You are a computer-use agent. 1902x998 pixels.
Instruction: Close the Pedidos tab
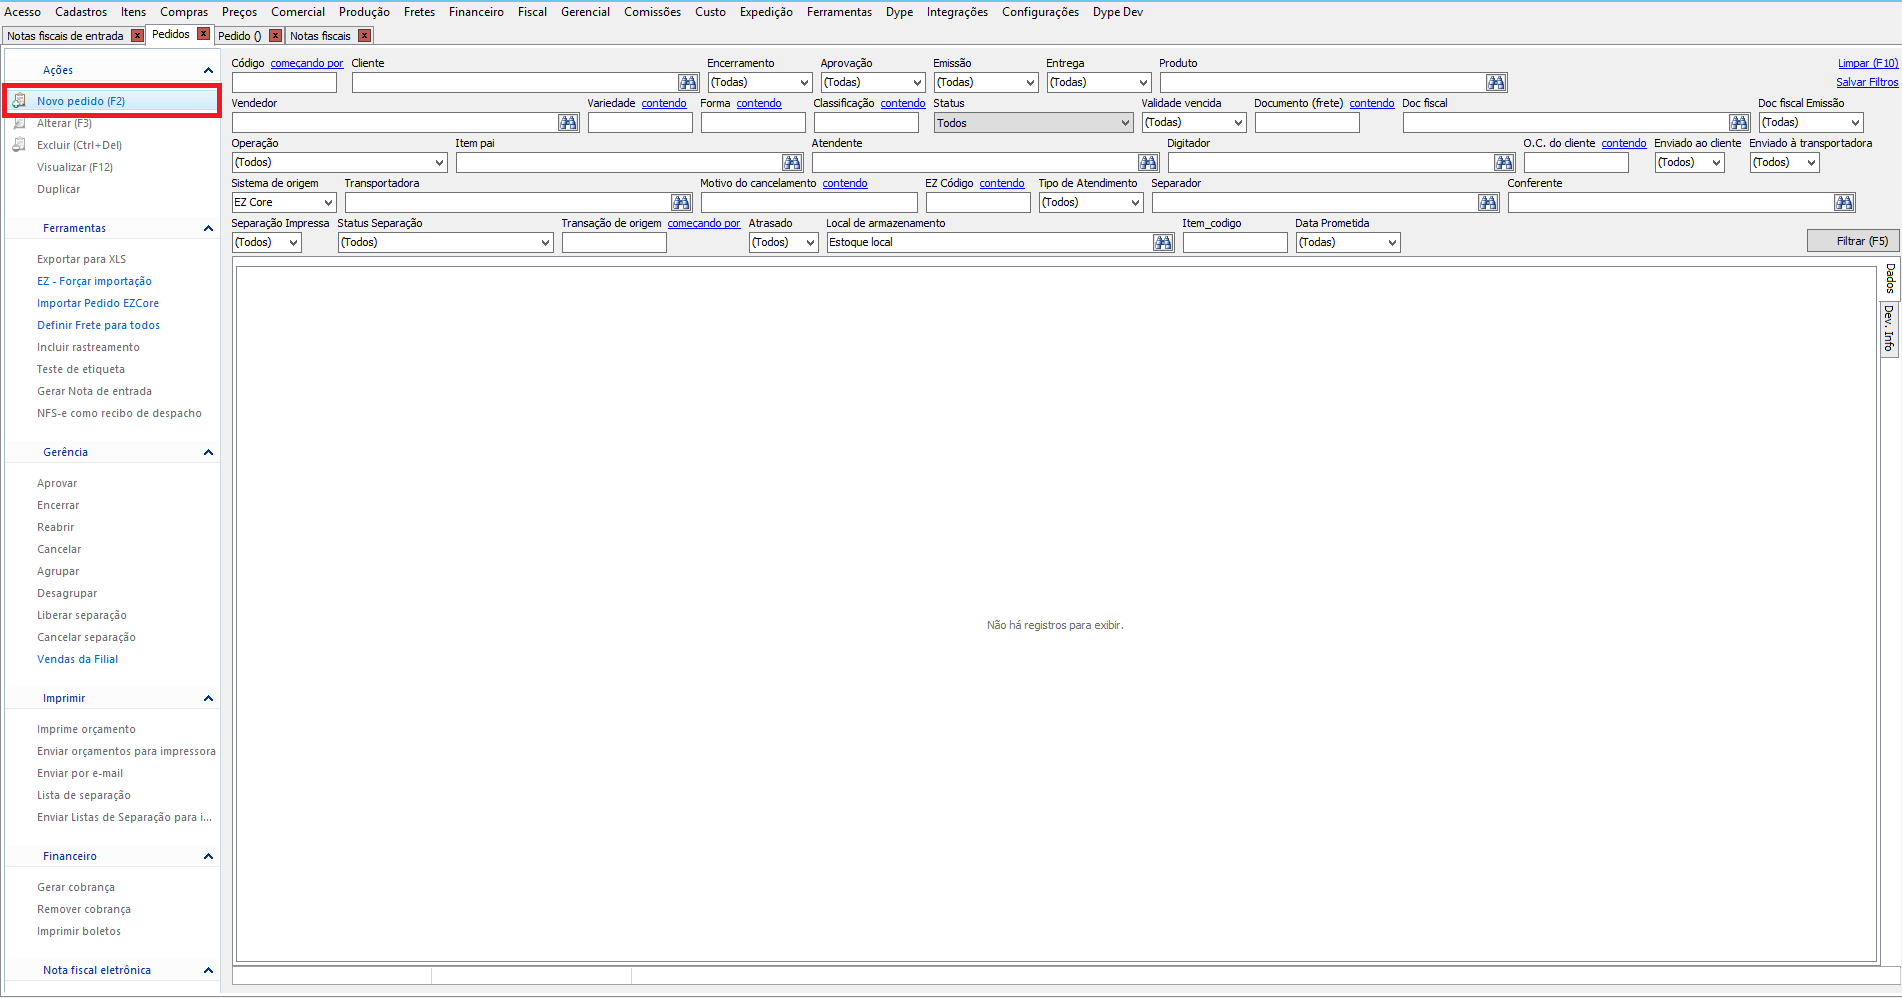coord(204,34)
